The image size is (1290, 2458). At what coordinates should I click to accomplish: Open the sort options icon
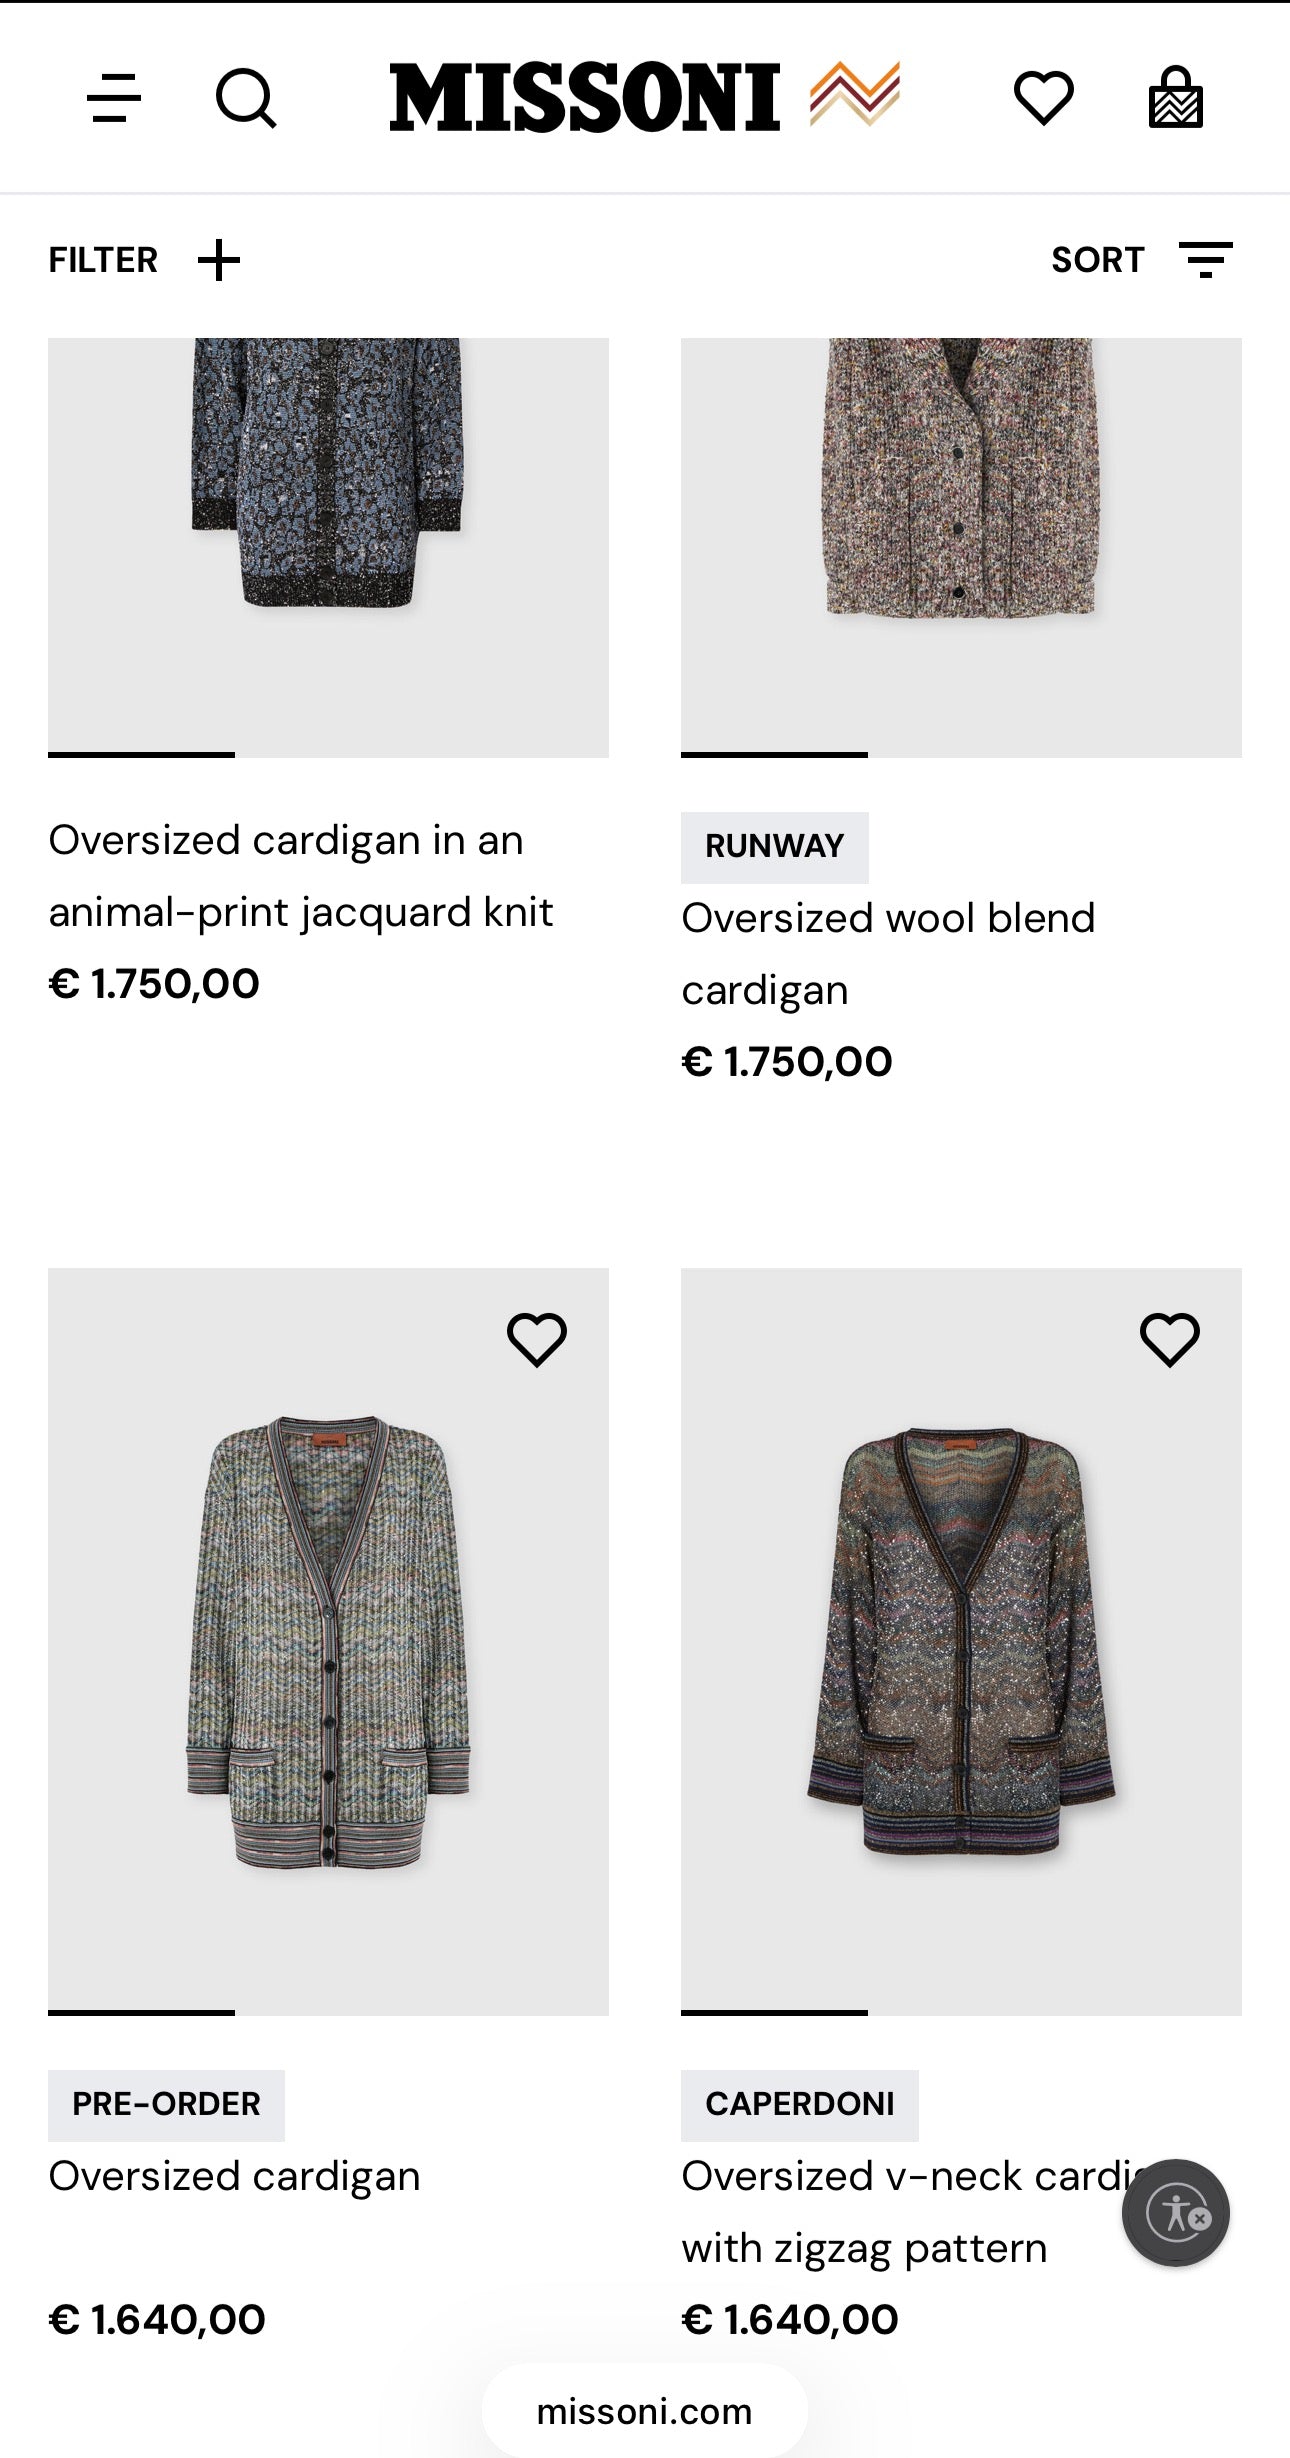click(x=1207, y=258)
